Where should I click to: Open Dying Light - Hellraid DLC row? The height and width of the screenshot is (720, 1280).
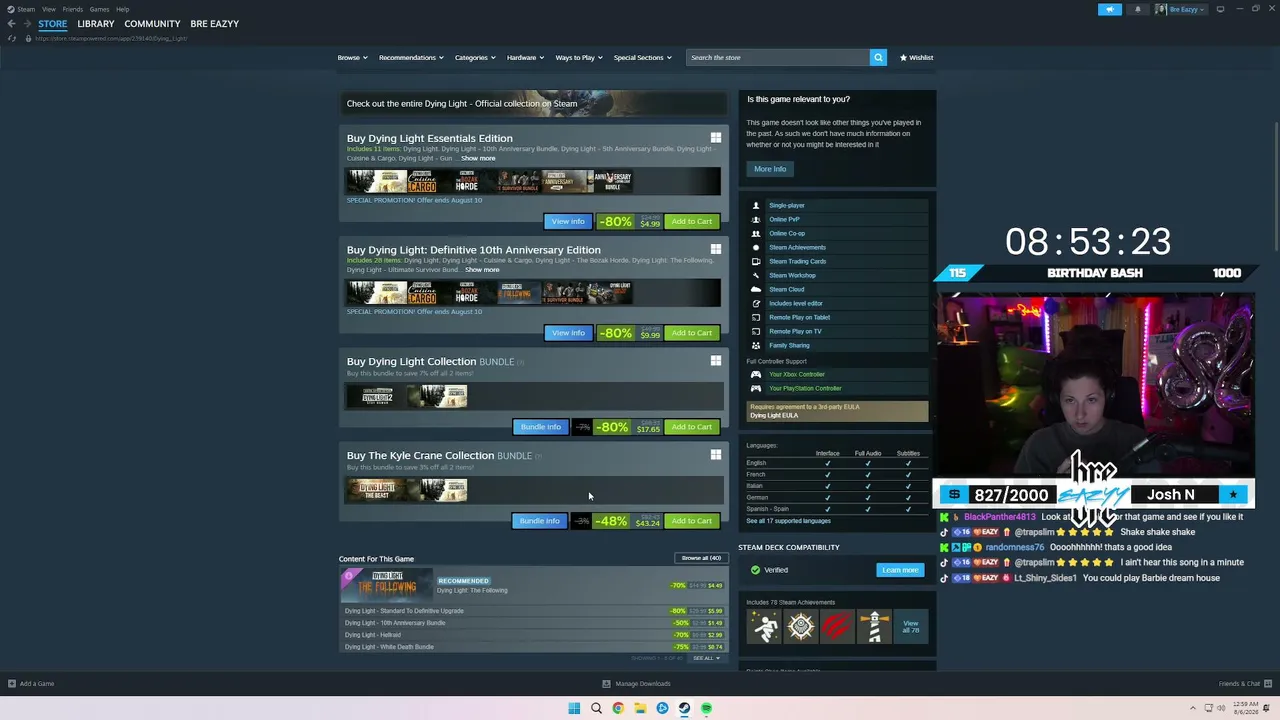coord(533,635)
